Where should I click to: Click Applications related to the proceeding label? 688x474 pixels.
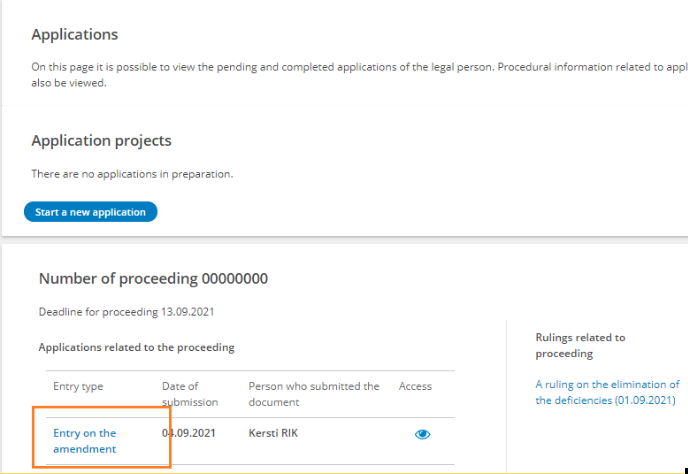(136, 347)
